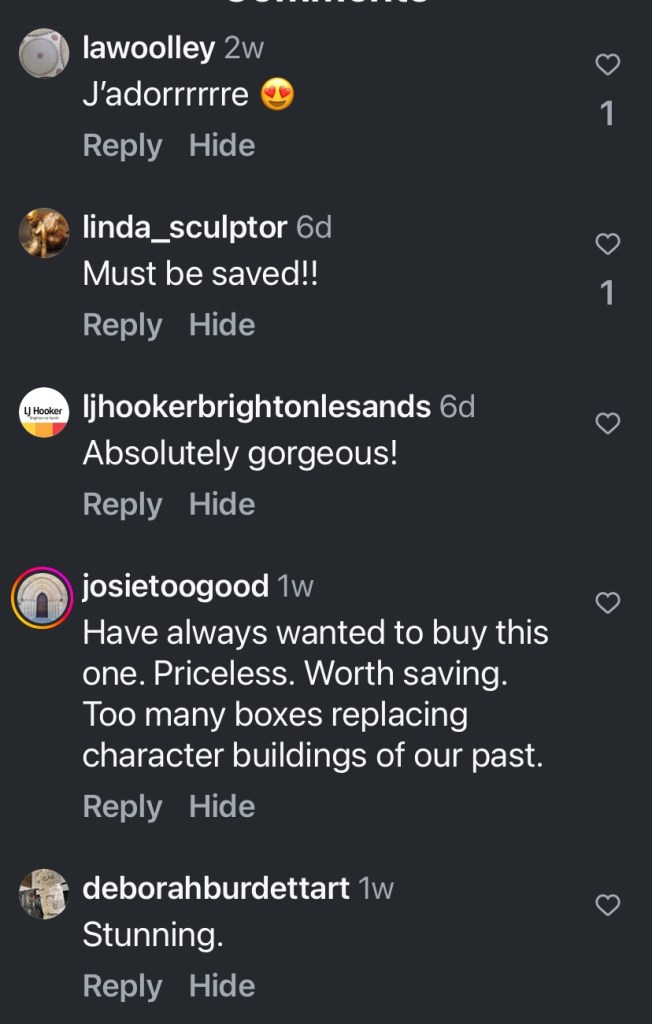Image resolution: width=652 pixels, height=1024 pixels.
Task: Reply to lawoolley's comment
Action: 122,146
